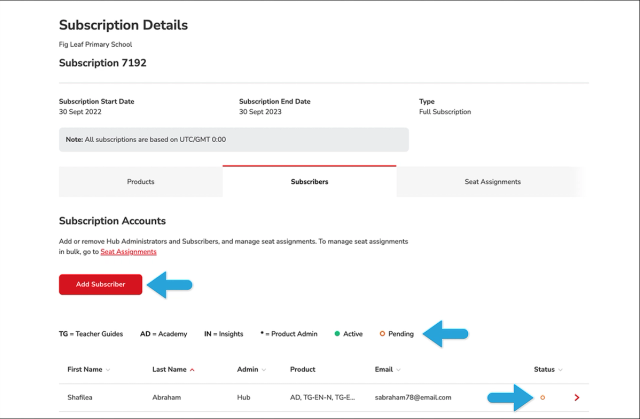Click the blue arrow pointing at status circle
This screenshot has height=419, width=640.
510,397
